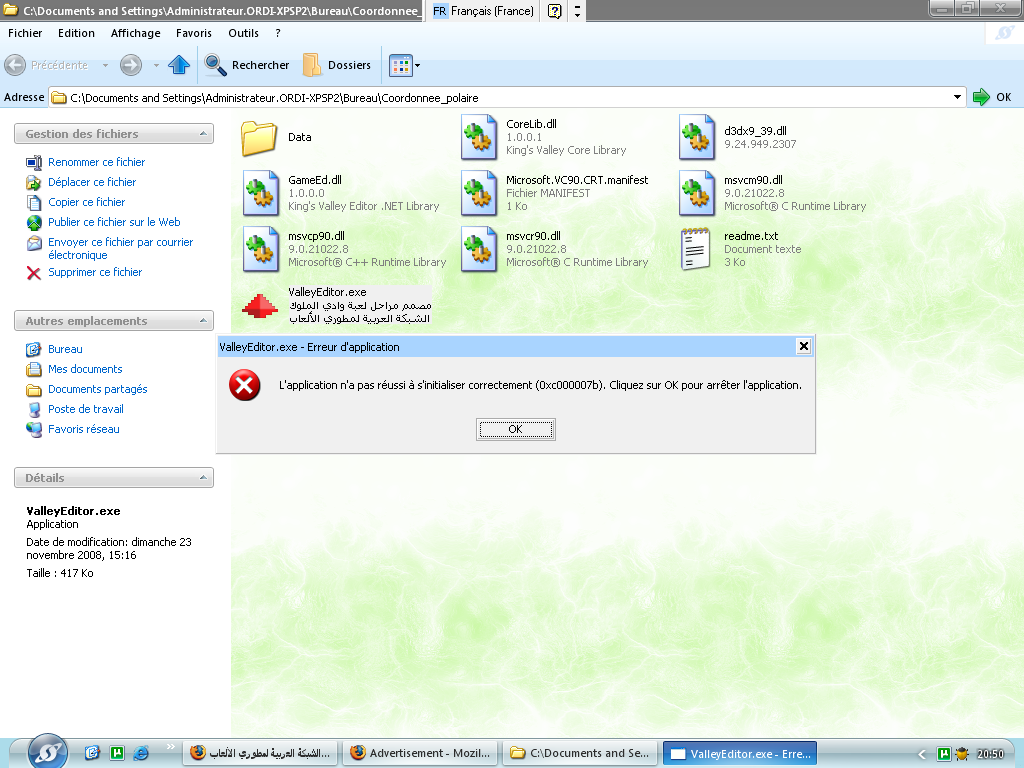
Task: Click OK in the error dialog
Action: 515,429
